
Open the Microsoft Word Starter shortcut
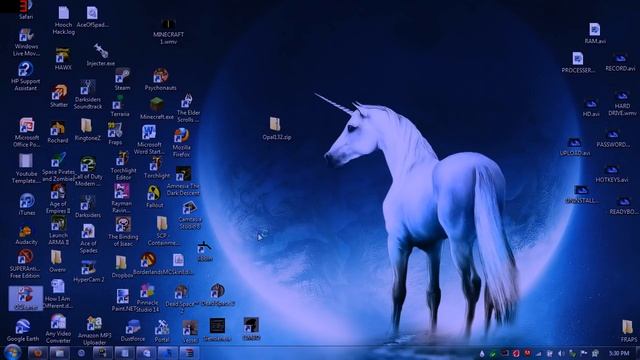149,140
